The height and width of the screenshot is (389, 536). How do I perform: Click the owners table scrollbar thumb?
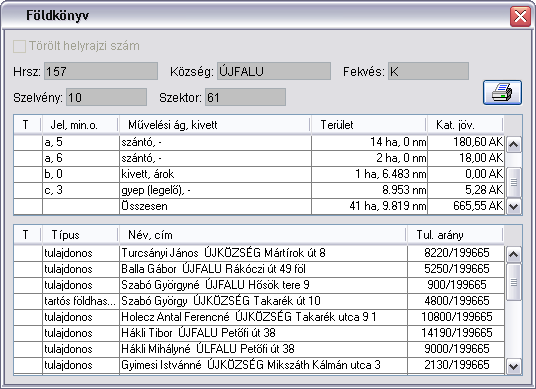click(x=513, y=282)
